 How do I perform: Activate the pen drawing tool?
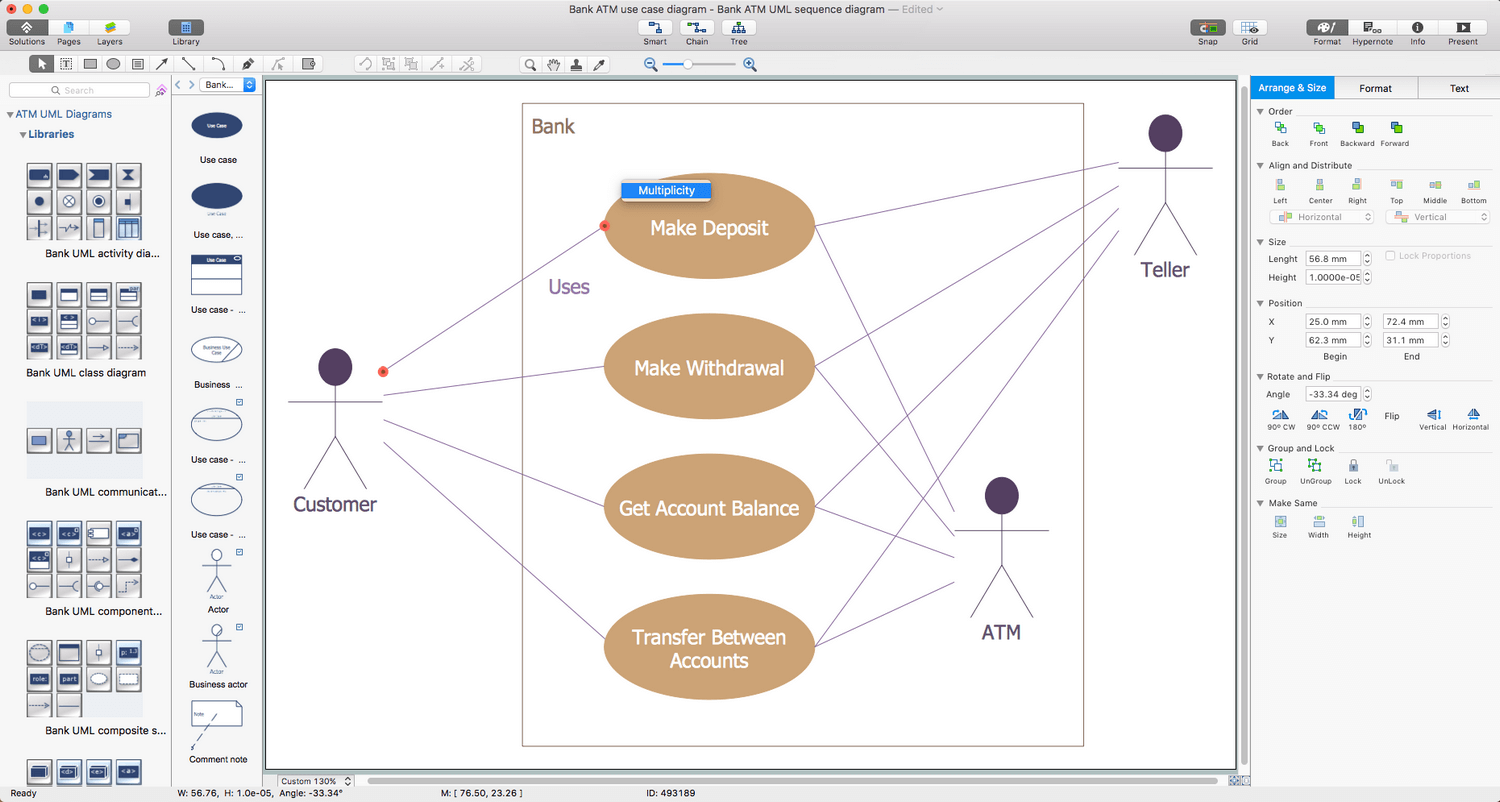[247, 64]
